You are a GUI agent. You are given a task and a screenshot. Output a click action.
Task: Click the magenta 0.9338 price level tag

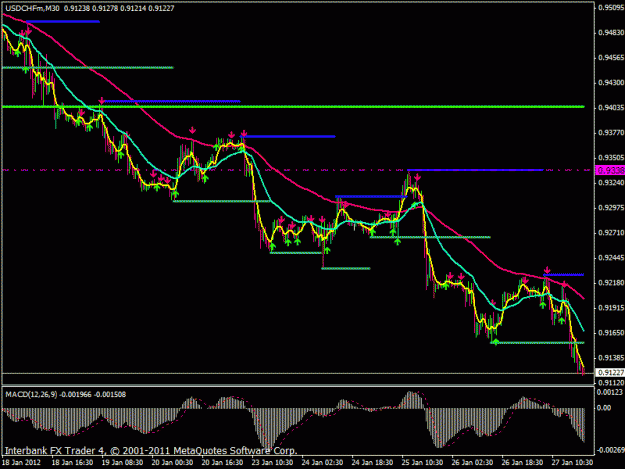610,171
